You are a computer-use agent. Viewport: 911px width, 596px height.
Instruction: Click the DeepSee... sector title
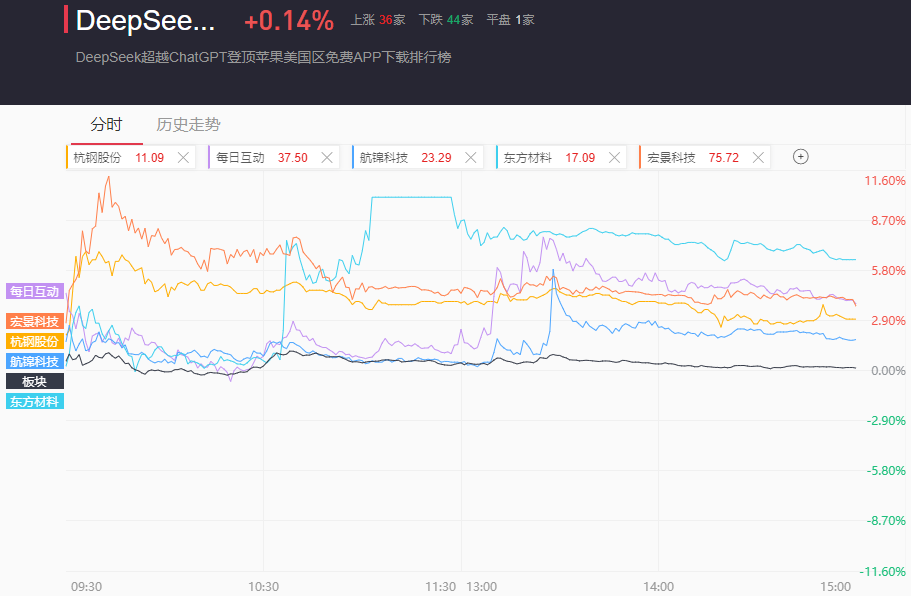tap(145, 20)
